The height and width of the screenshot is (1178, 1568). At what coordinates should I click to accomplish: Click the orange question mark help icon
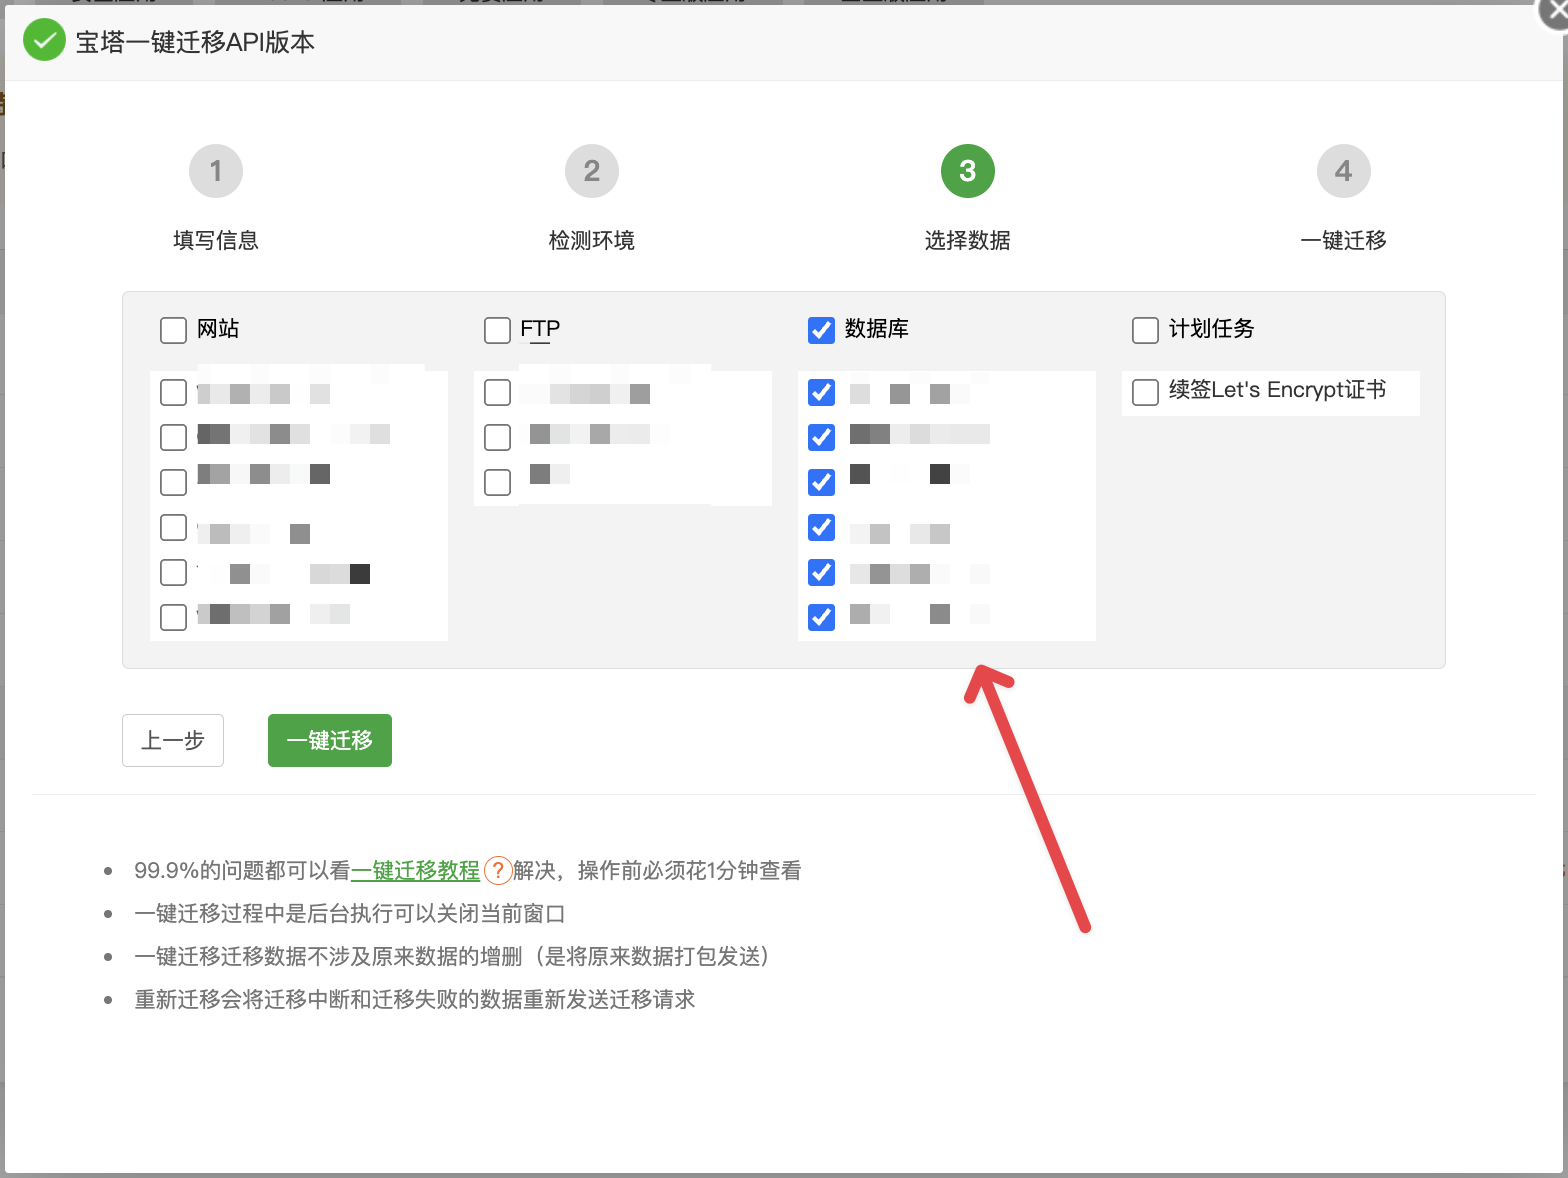[497, 870]
